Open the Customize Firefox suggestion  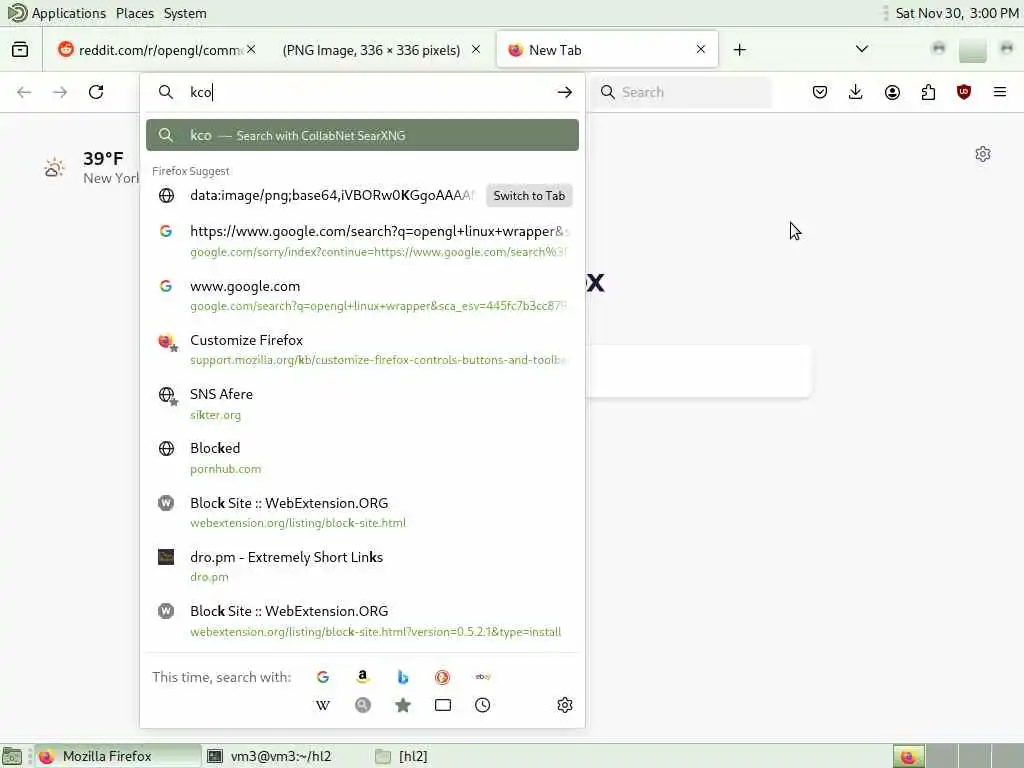tap(362, 349)
